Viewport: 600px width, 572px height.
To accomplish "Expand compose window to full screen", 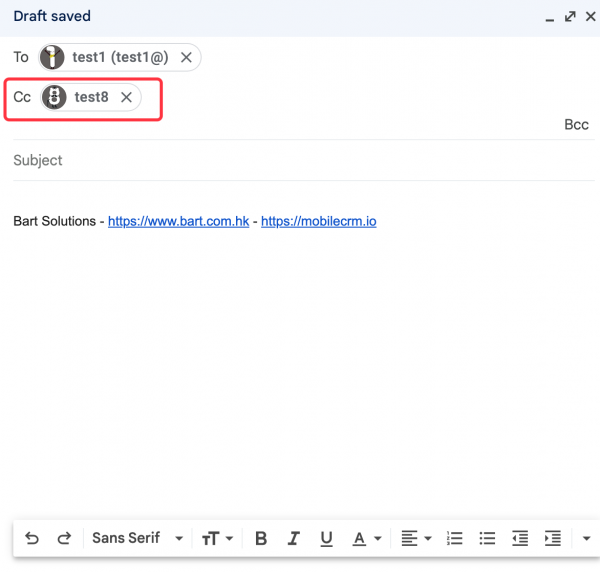I will (570, 16).
